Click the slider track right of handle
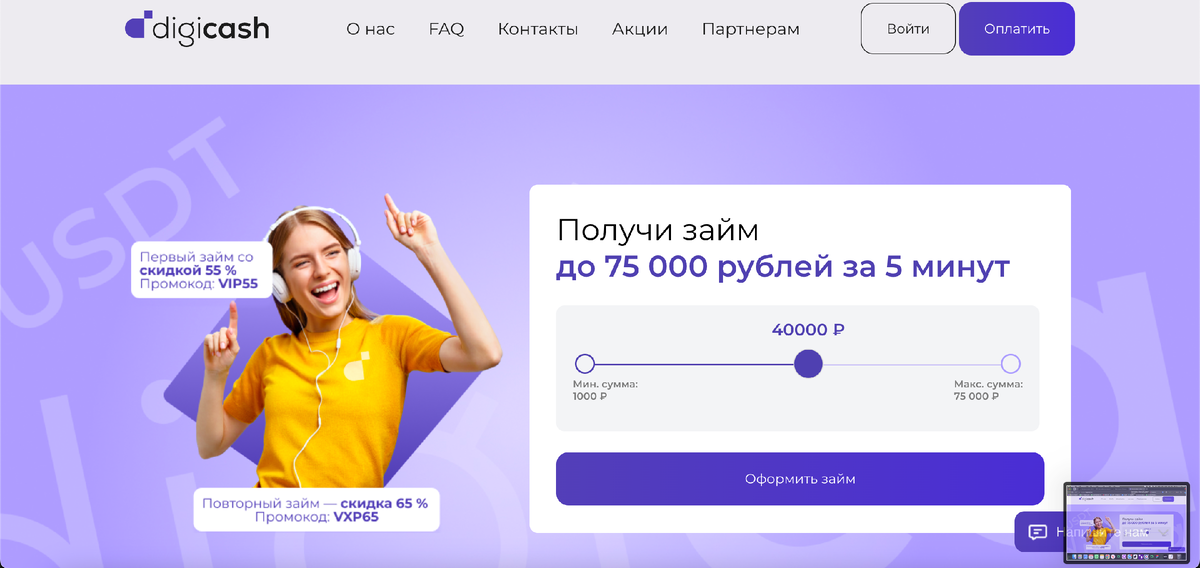Screen dimensions: 1200x568 [x=912, y=364]
